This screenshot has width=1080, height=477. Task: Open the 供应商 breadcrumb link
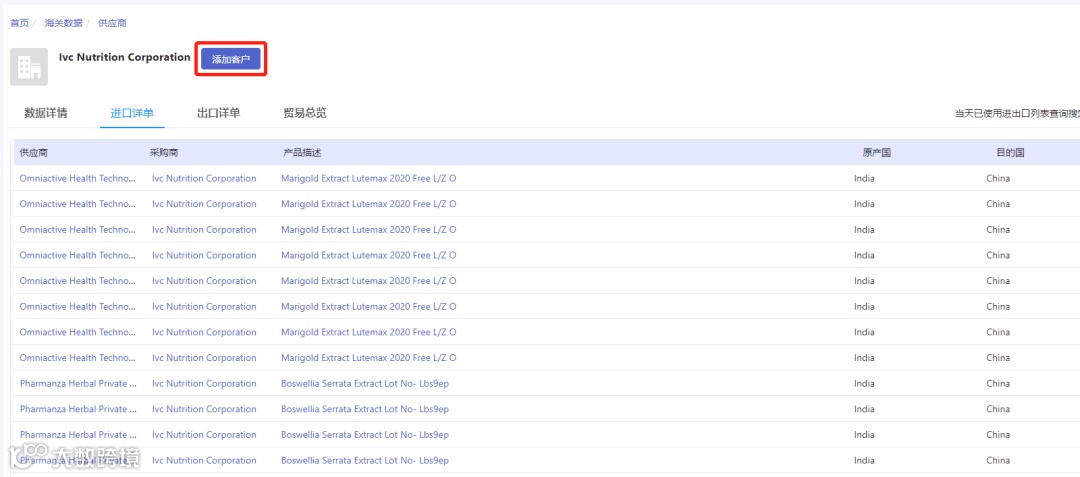coord(112,23)
